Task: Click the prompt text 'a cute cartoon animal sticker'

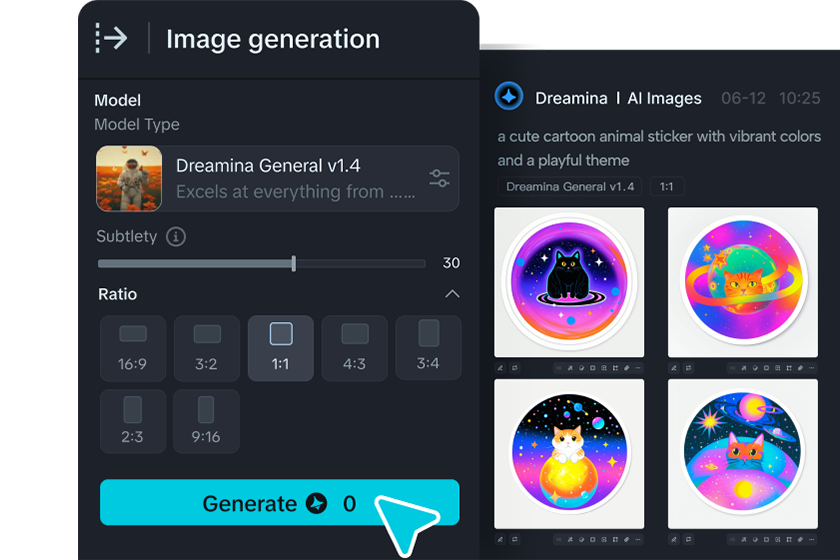Action: (x=596, y=137)
